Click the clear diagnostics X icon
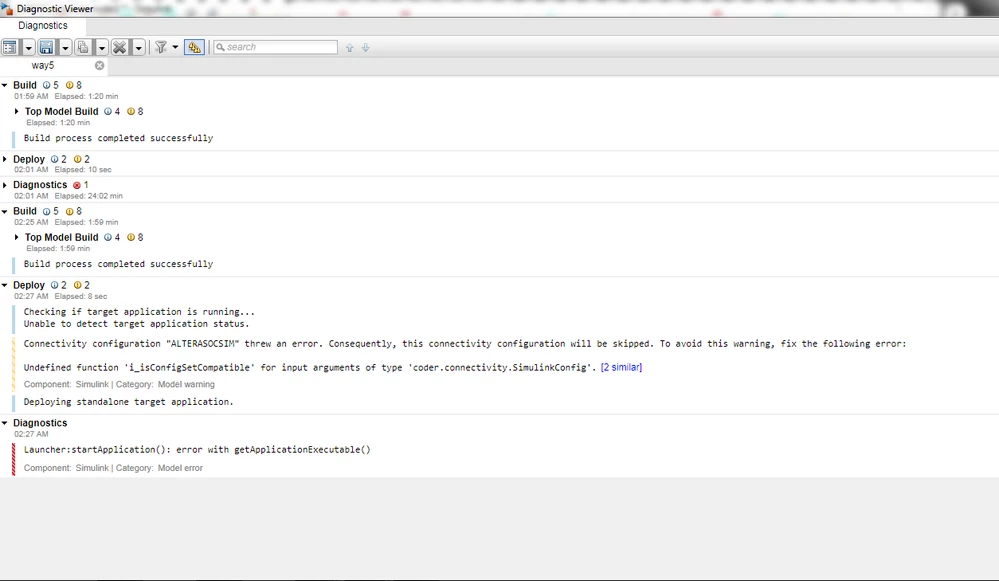The height and width of the screenshot is (581, 999). click(119, 47)
